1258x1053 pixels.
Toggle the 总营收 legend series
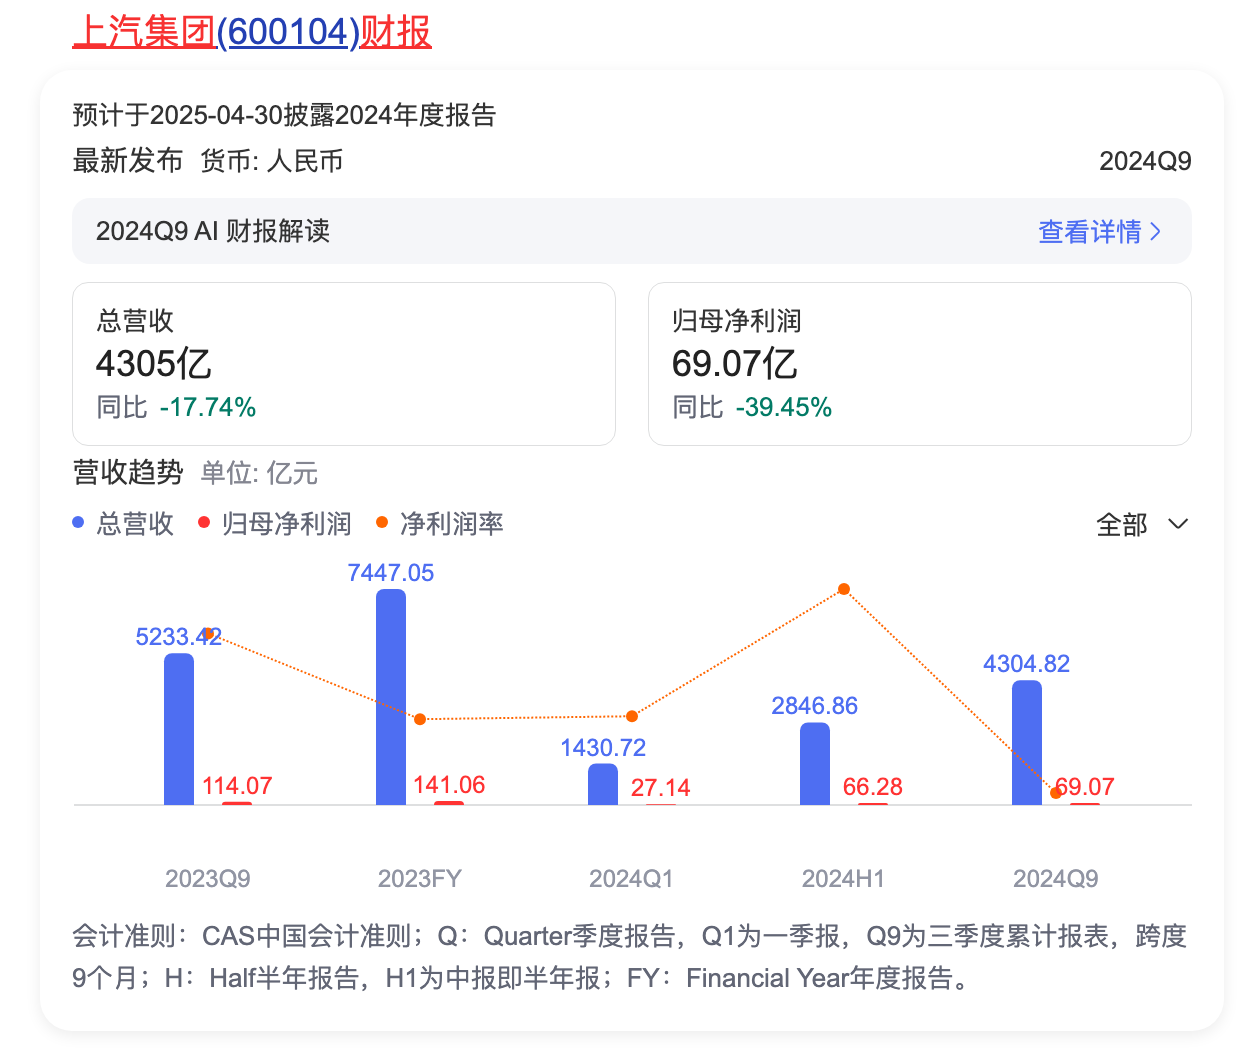(123, 523)
